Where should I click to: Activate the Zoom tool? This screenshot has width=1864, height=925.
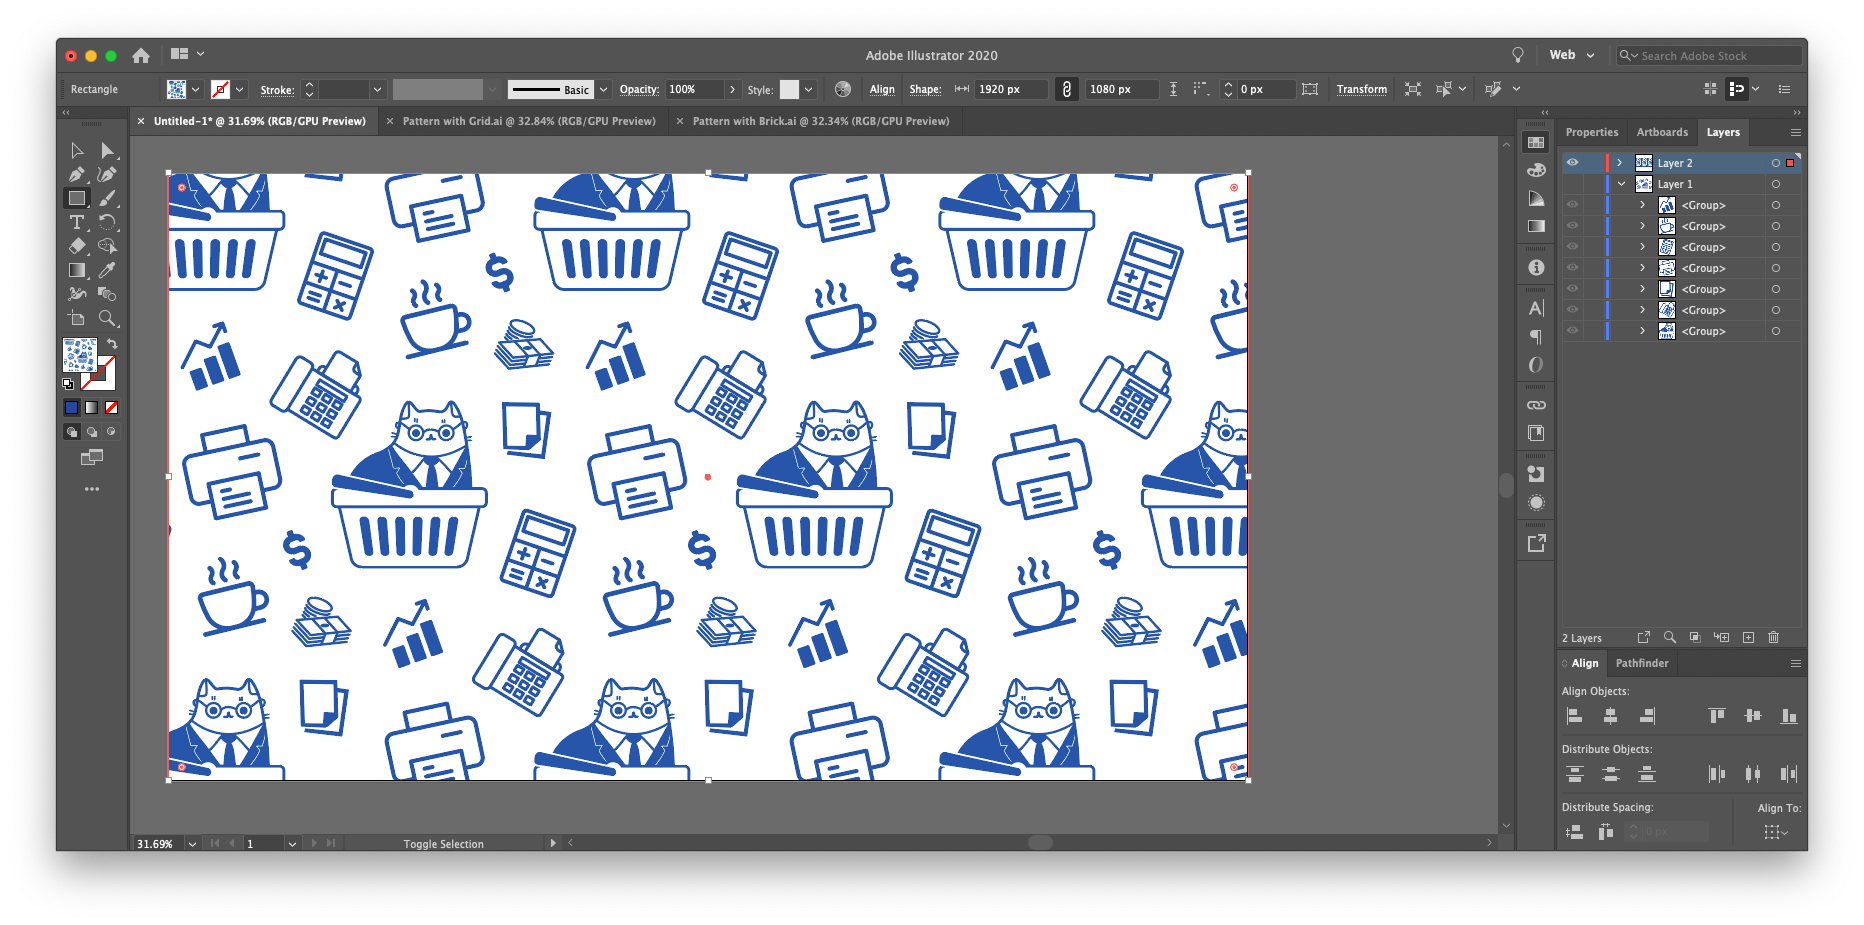(110, 319)
